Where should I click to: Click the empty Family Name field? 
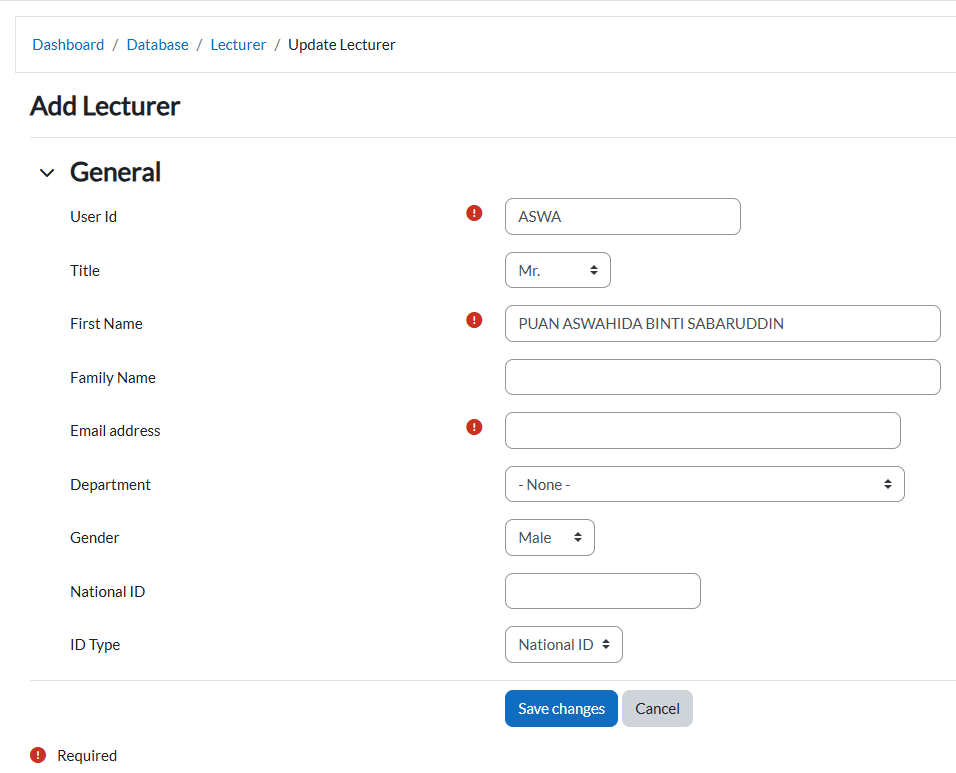(722, 377)
